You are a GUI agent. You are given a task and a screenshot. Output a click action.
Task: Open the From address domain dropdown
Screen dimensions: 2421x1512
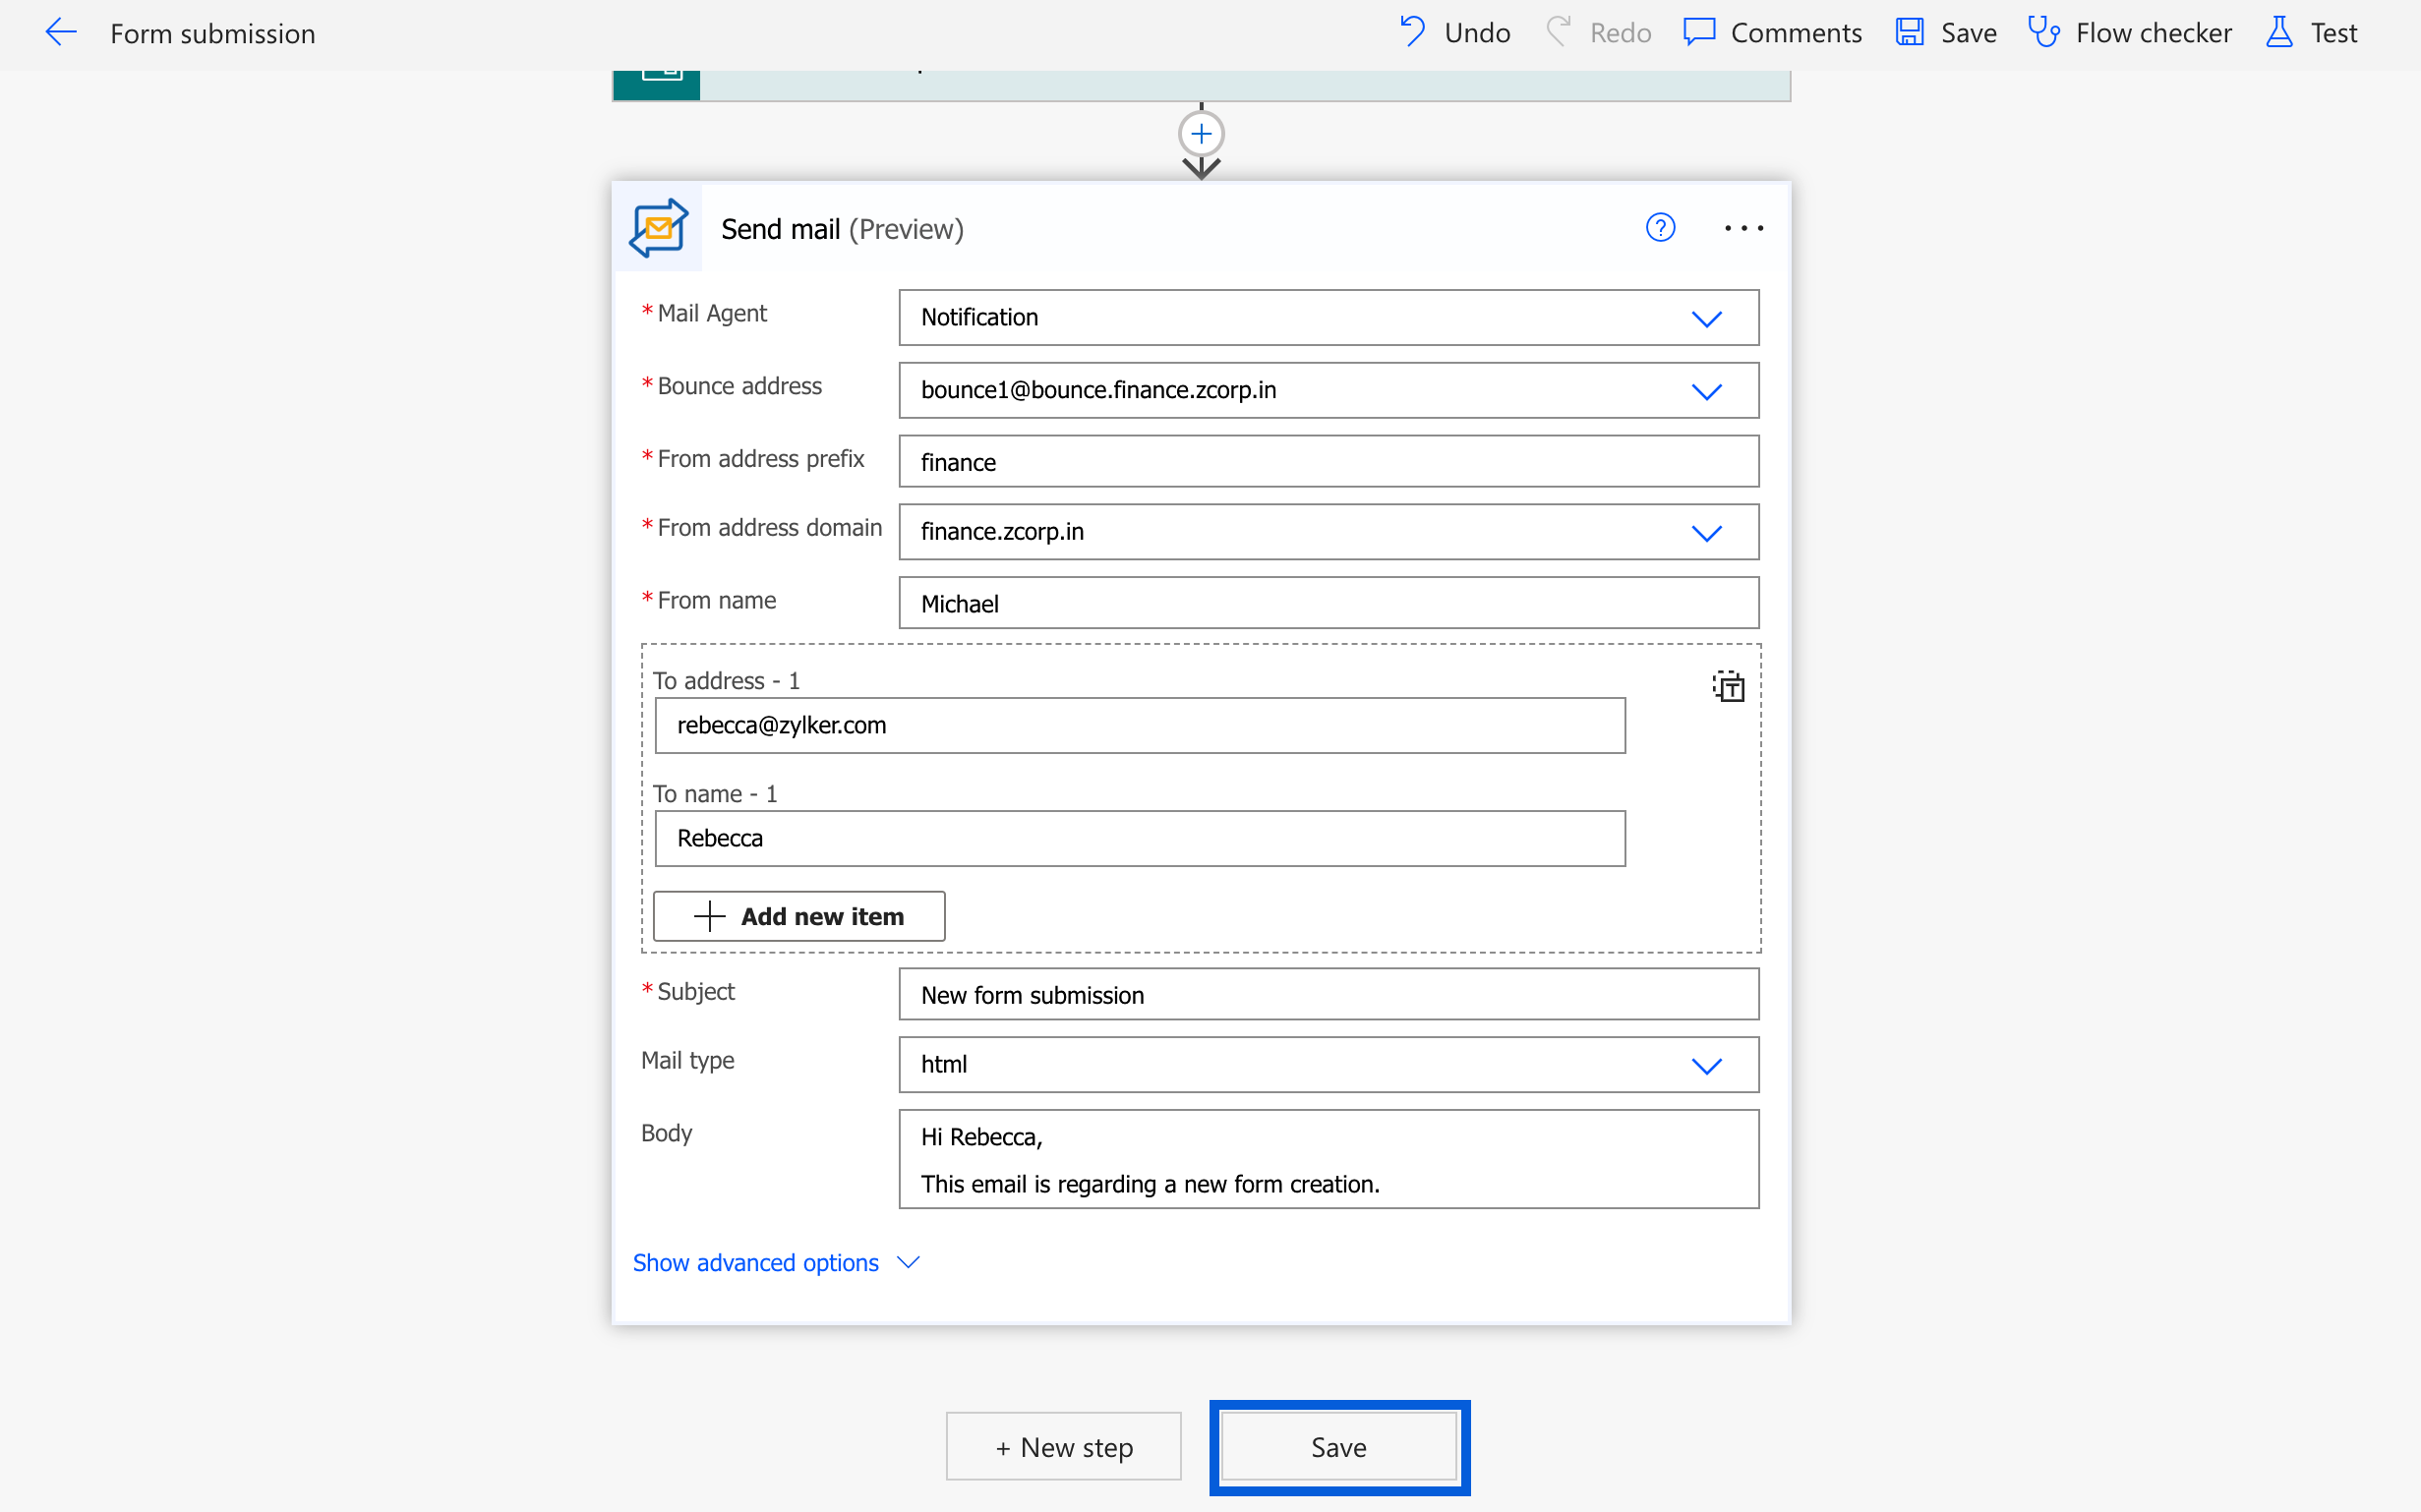1706,533
